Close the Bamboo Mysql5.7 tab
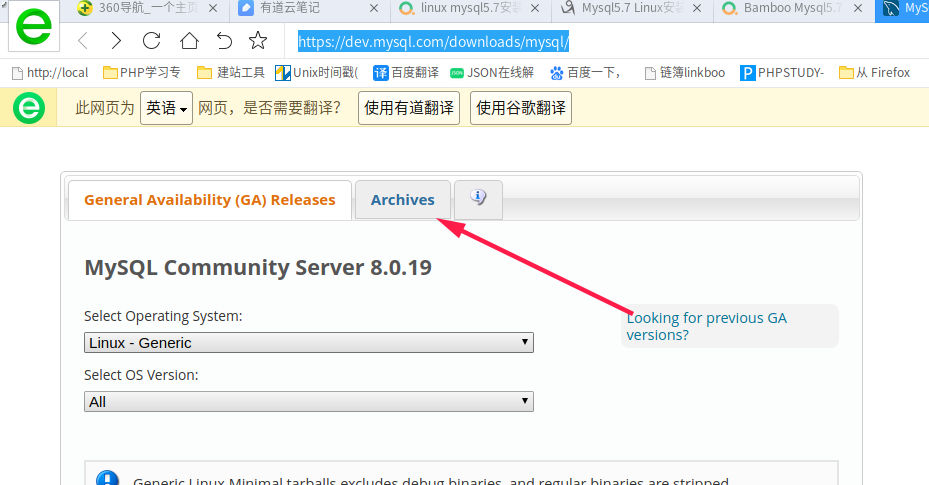 click(858, 8)
